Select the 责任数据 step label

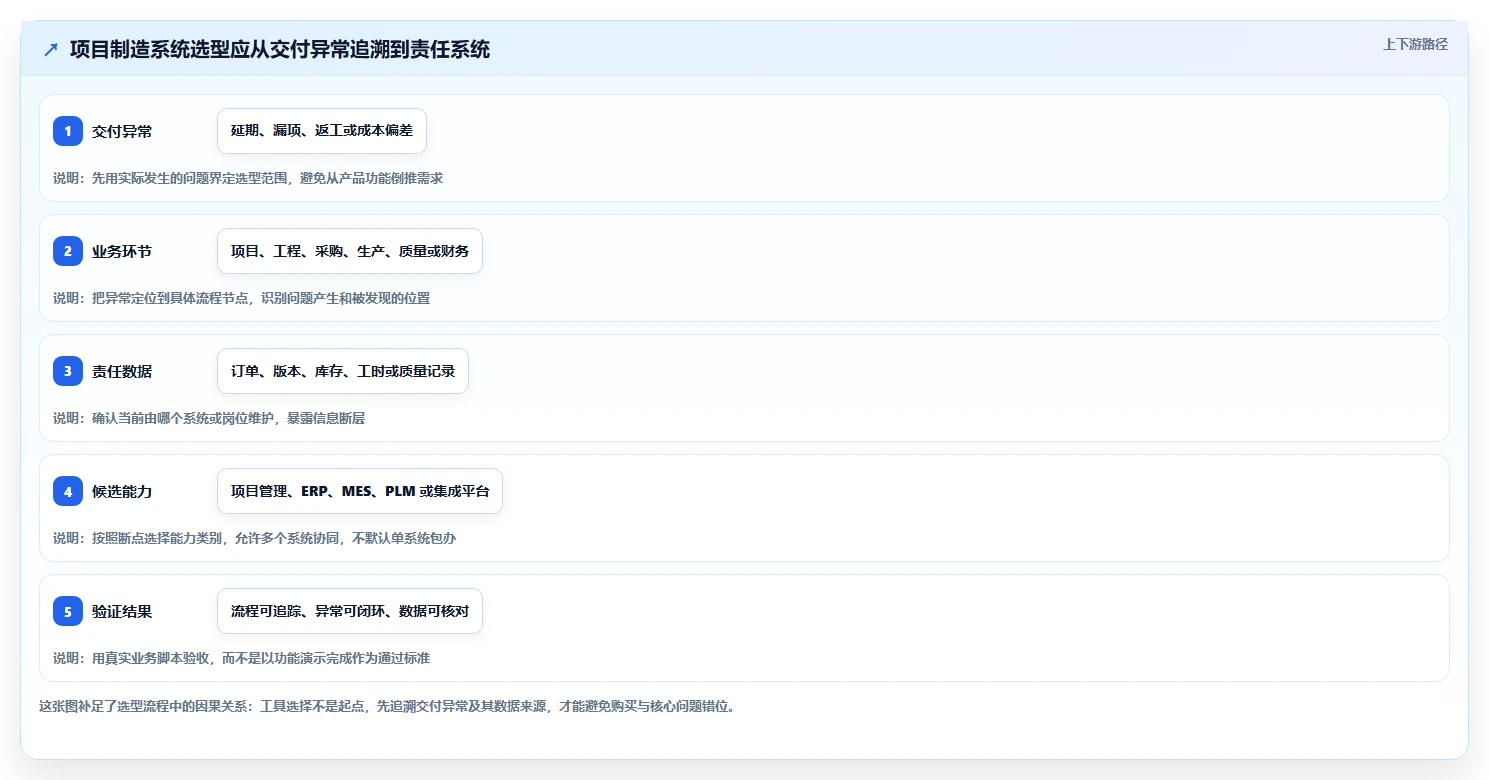coord(122,371)
